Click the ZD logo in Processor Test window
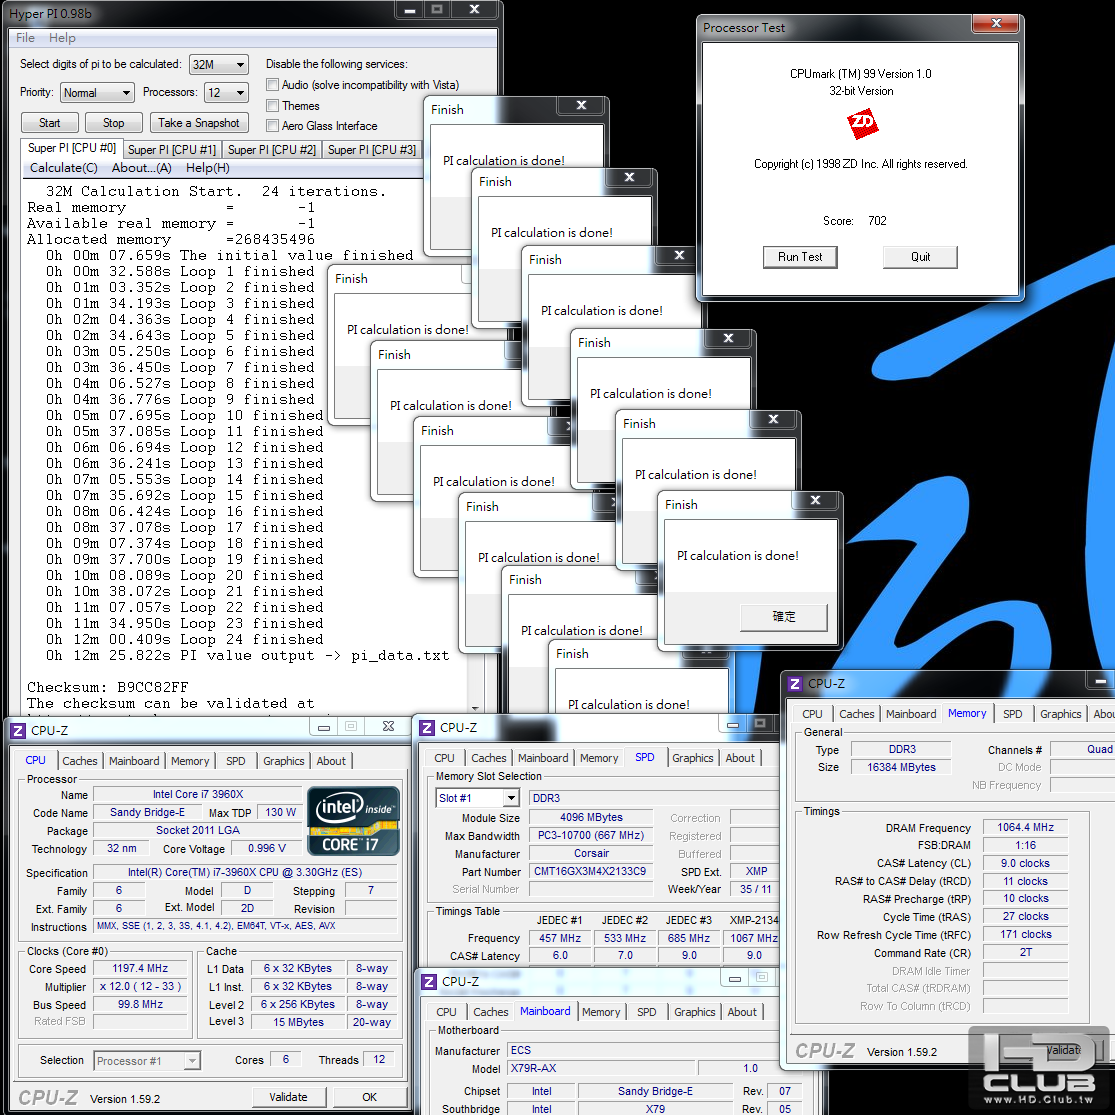This screenshot has height=1115, width=1115. [863, 124]
